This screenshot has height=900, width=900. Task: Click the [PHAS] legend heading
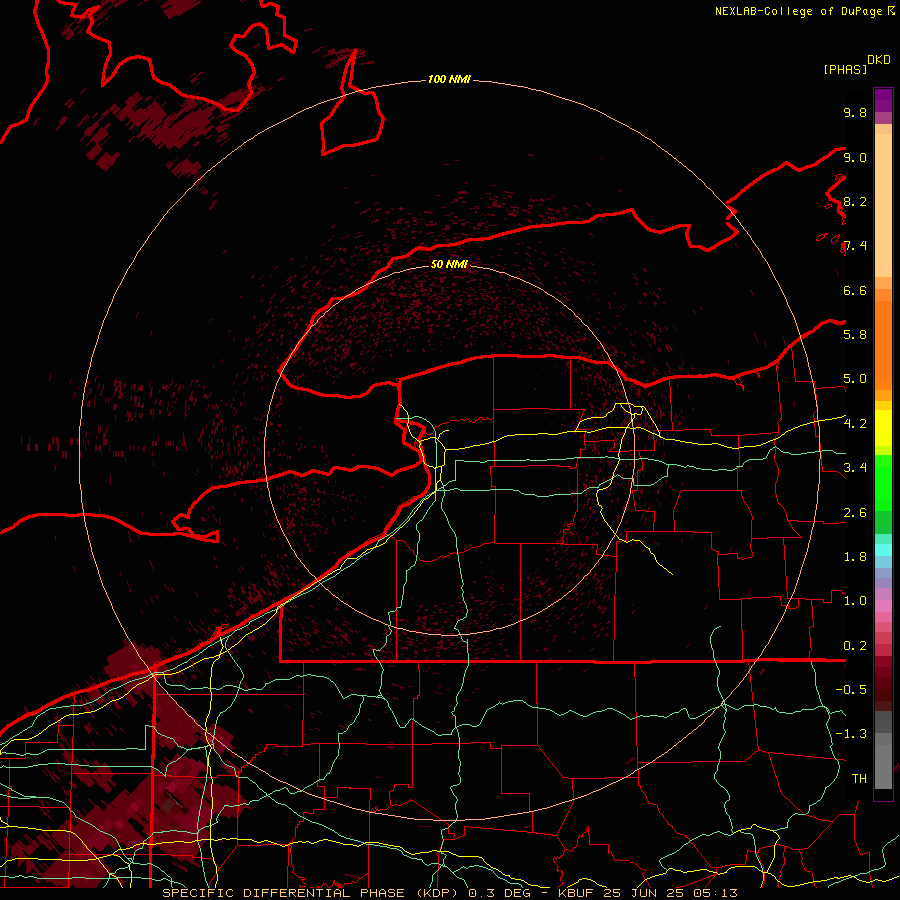(845, 69)
